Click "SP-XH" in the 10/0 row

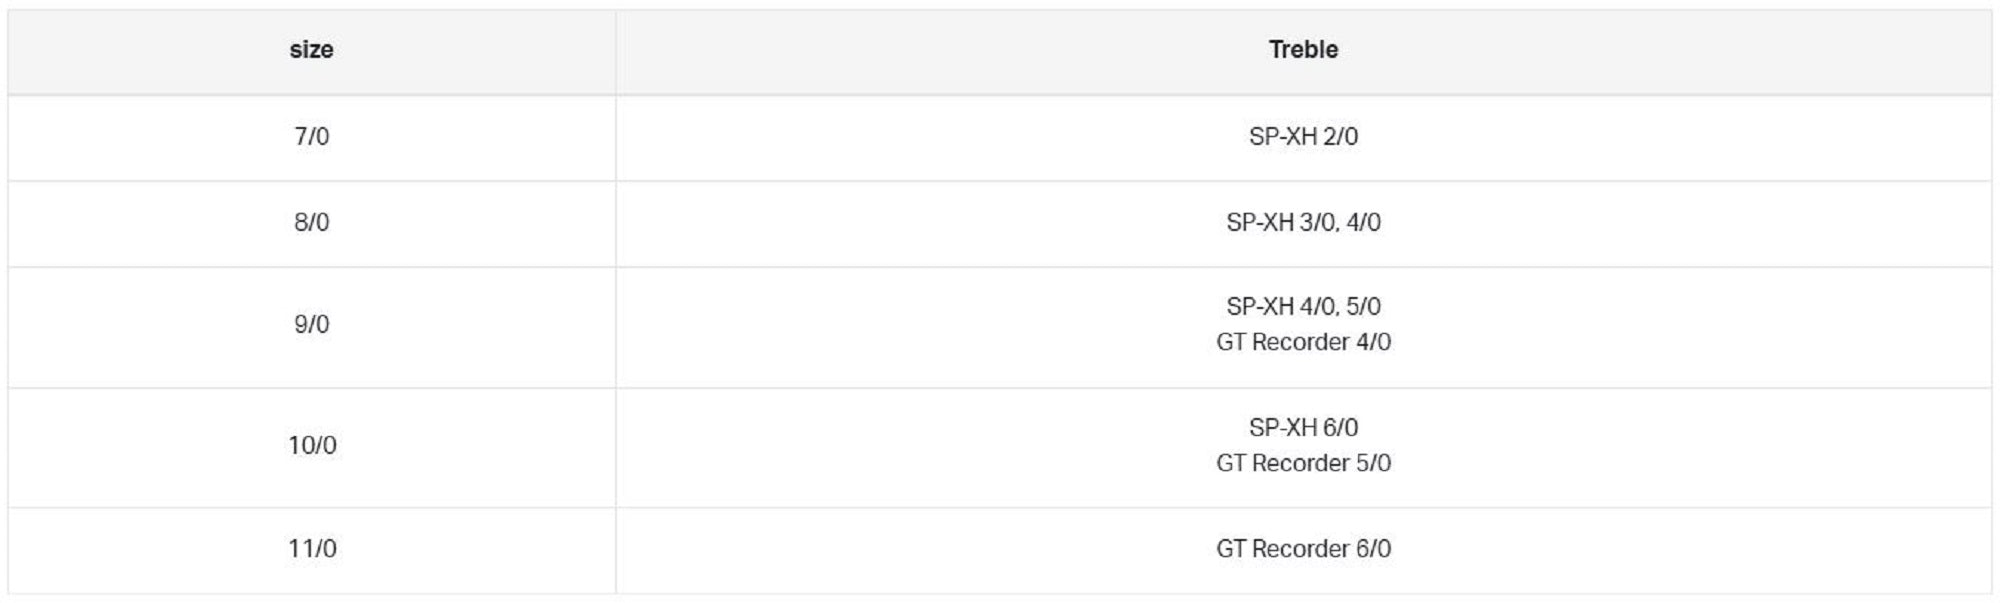(x=1282, y=428)
